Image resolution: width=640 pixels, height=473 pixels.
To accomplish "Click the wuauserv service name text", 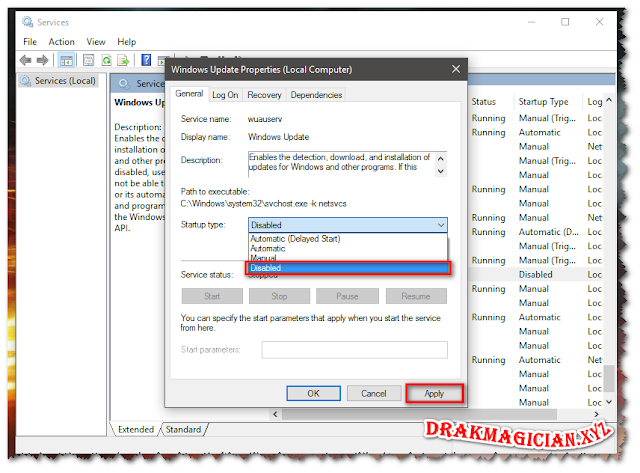I will click(264, 119).
